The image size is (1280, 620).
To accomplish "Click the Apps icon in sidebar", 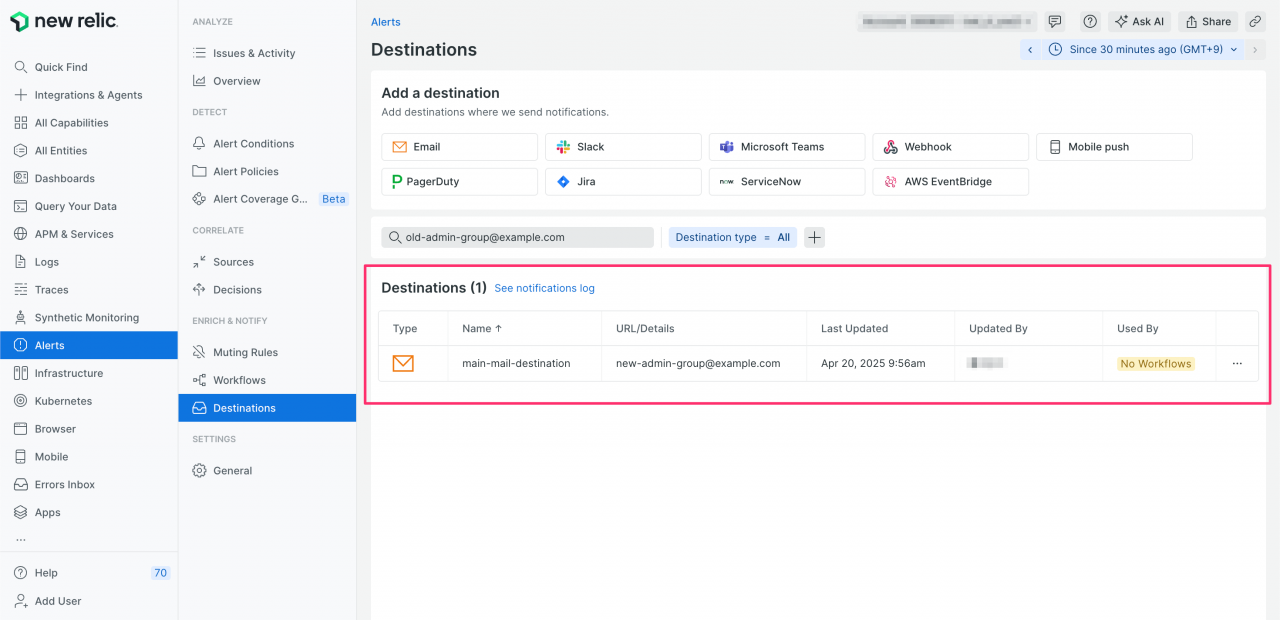I will point(21,512).
